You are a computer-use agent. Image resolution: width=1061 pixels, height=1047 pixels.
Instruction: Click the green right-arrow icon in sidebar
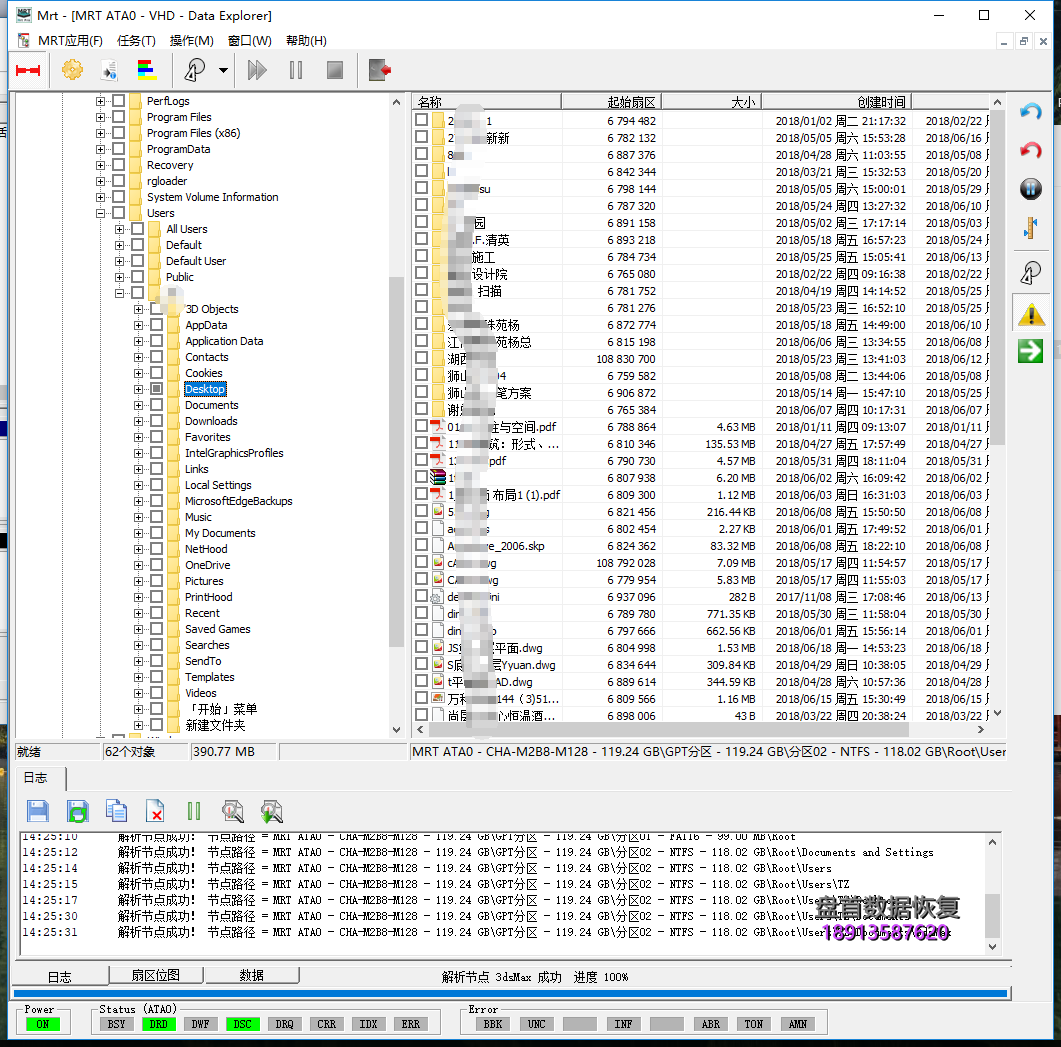[1030, 350]
